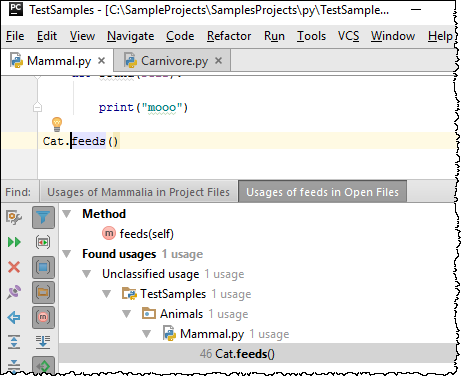This screenshot has width=461, height=379.
Task: Toggle group by usage type button
Action: (x=43, y=242)
